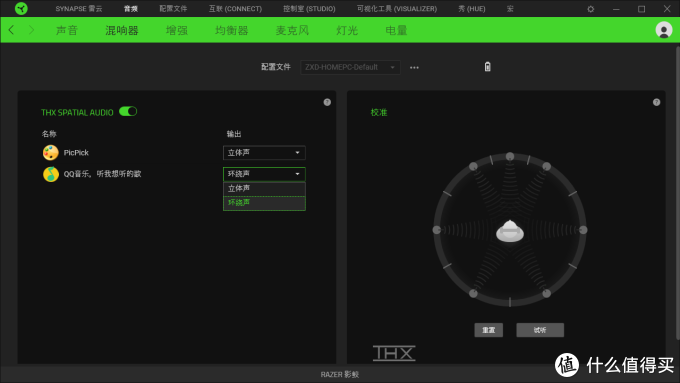Select the front left speaker node

pyautogui.click(x=473, y=166)
